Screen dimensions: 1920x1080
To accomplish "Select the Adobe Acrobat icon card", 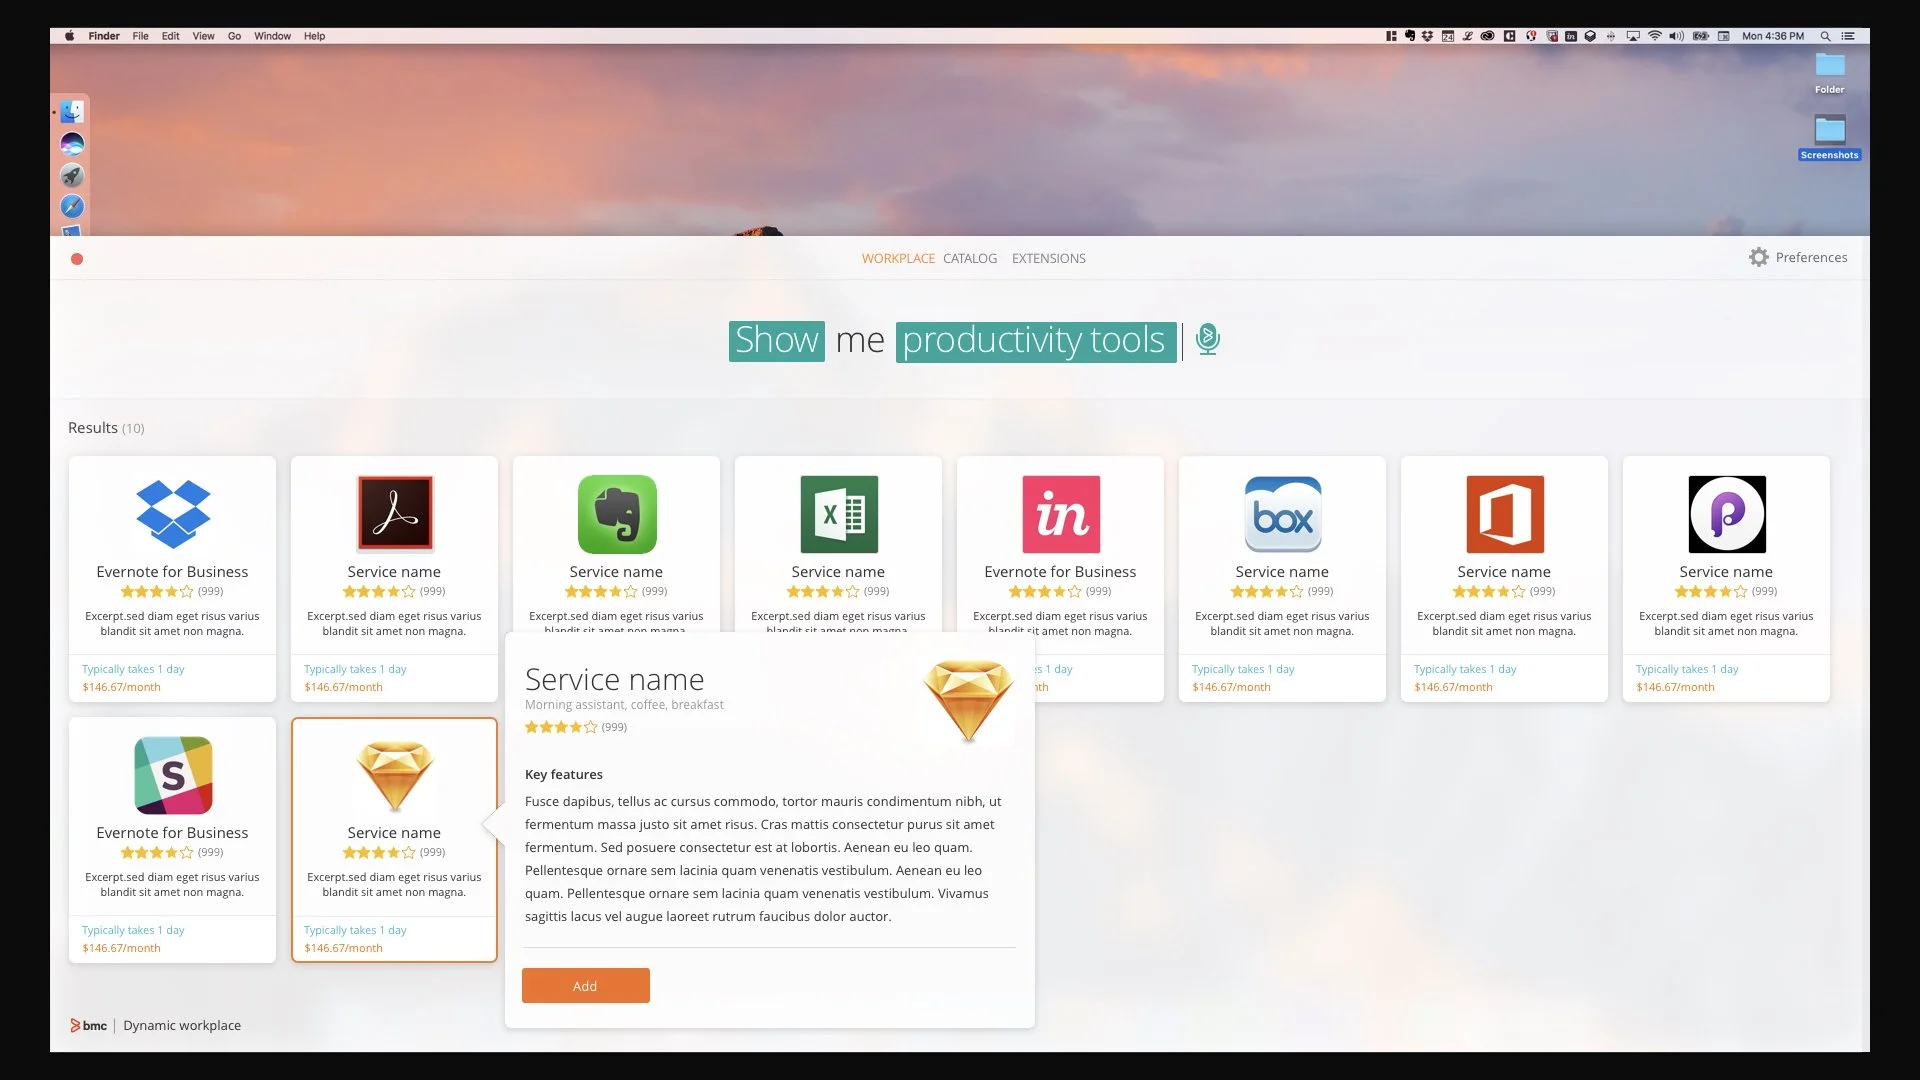I will (x=395, y=514).
